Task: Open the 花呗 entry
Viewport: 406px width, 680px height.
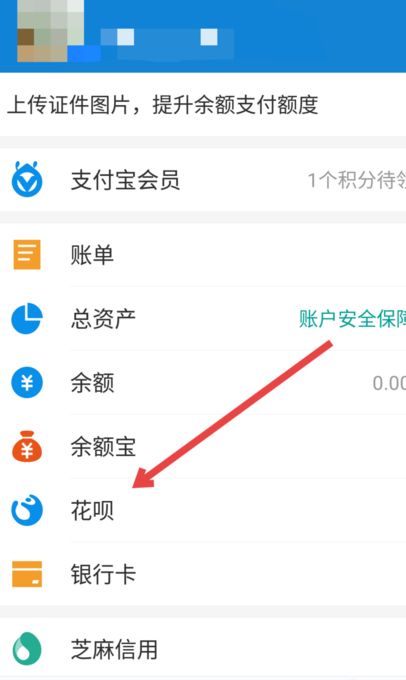Action: tap(203, 510)
